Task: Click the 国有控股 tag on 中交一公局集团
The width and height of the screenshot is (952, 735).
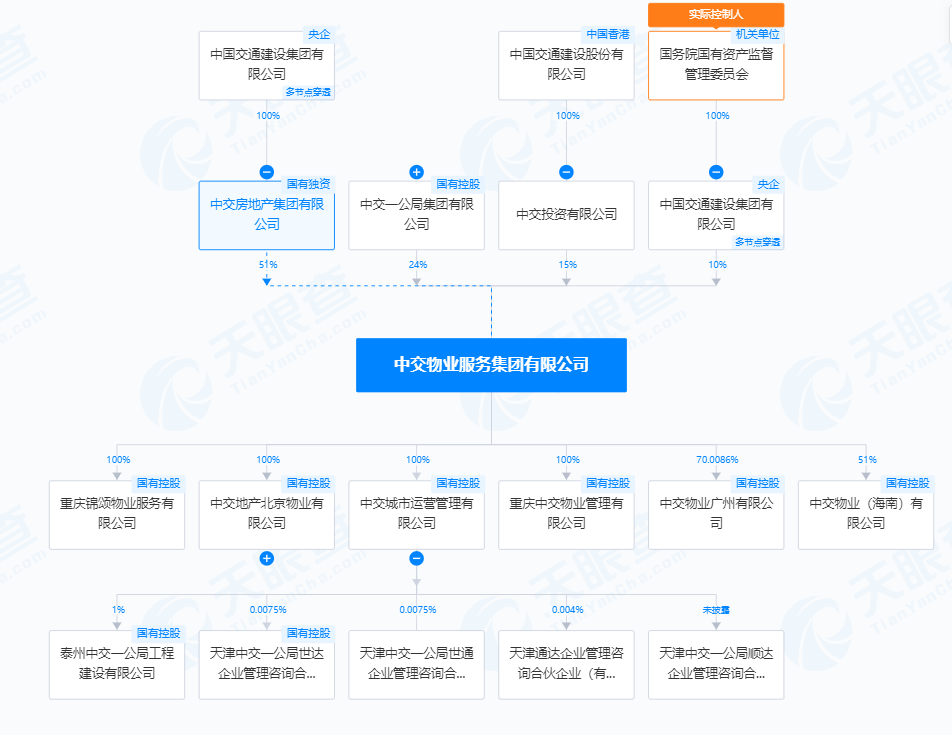Action: pyautogui.click(x=458, y=184)
